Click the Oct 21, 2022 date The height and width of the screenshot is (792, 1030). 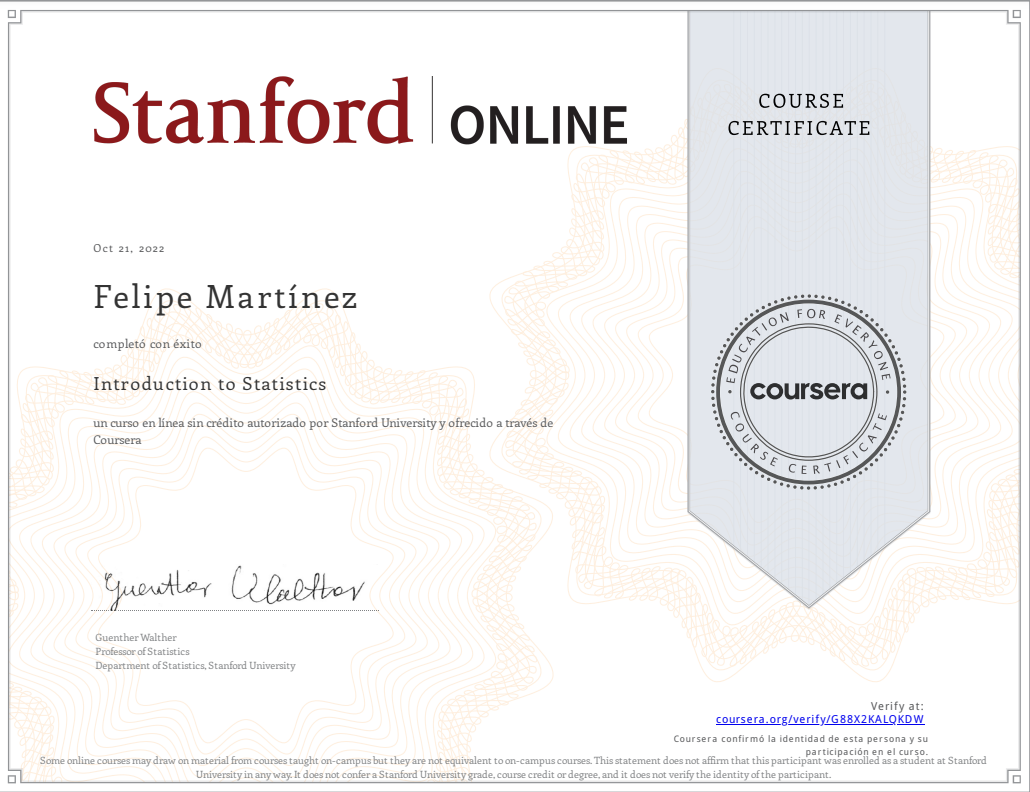(129, 249)
